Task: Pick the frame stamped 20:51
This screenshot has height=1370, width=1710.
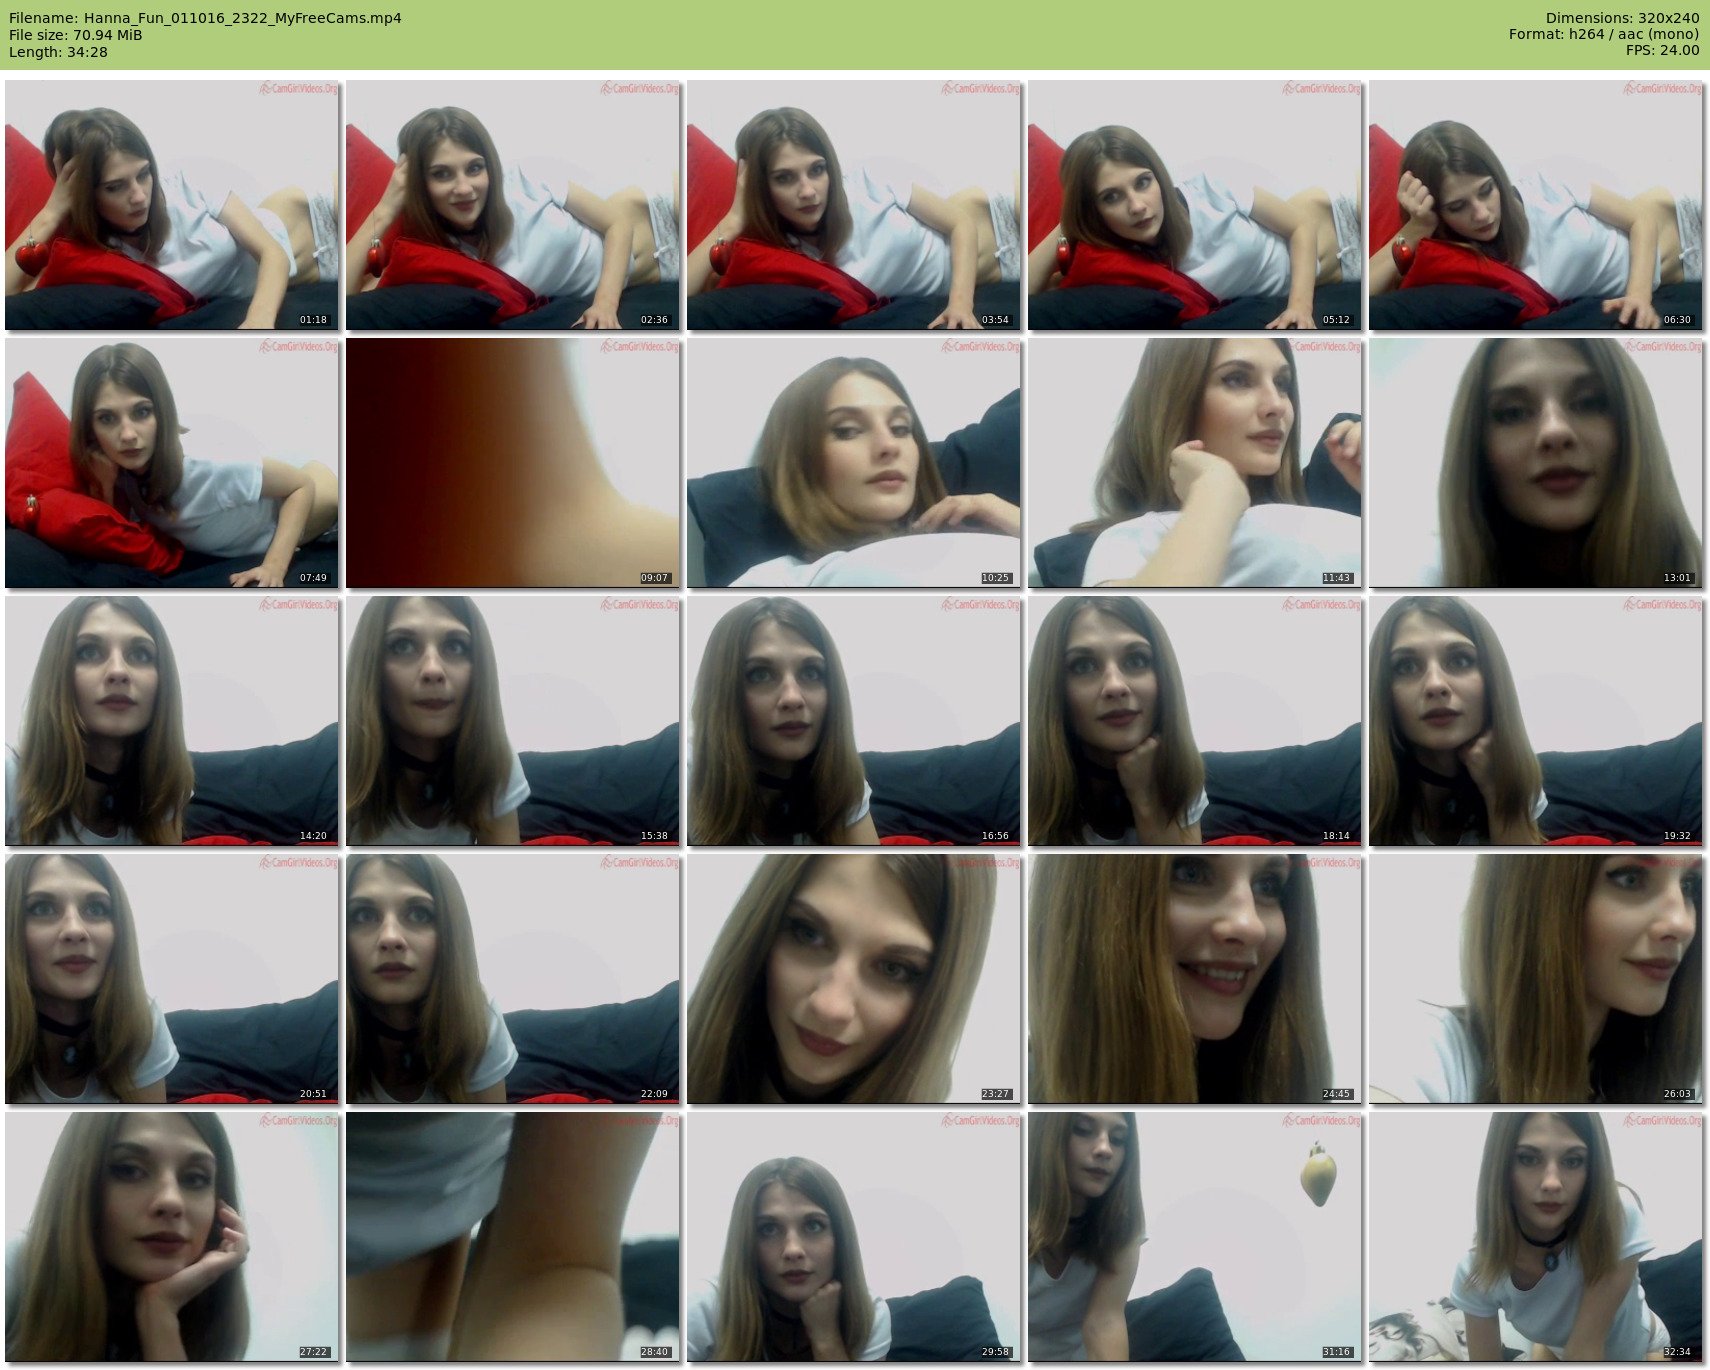Action: point(172,979)
